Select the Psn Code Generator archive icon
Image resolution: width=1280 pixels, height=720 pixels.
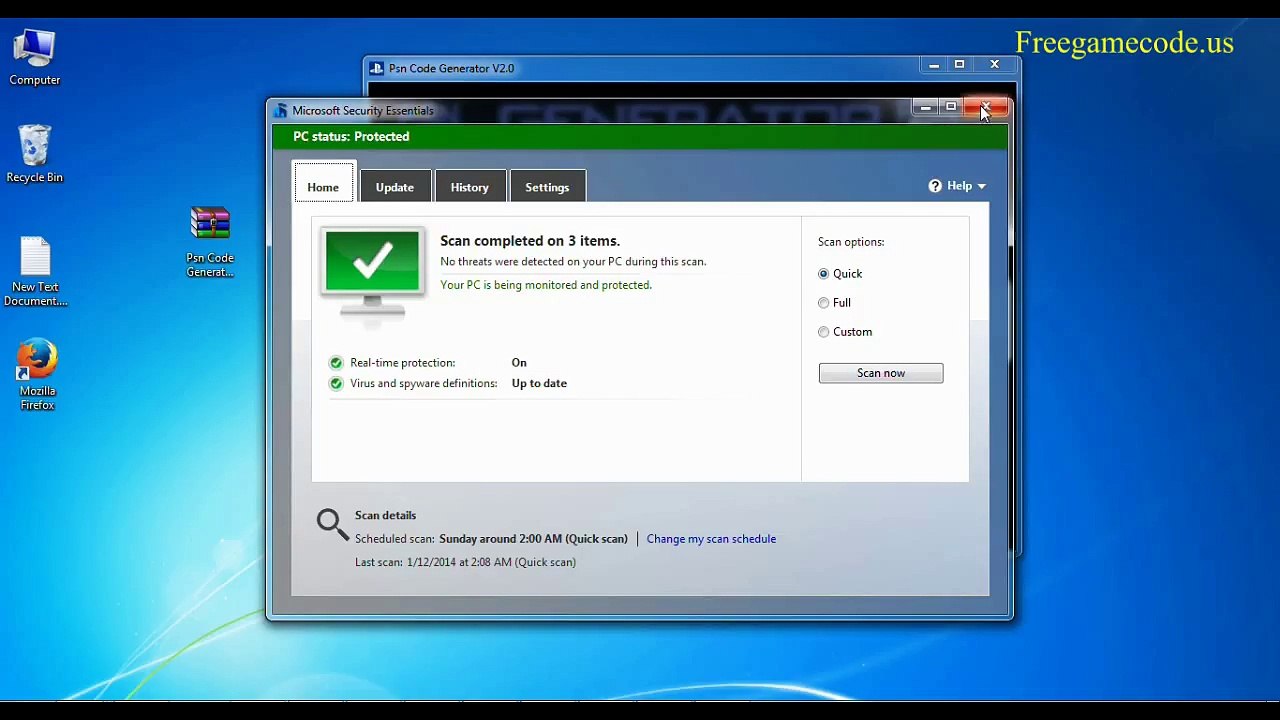(210, 242)
